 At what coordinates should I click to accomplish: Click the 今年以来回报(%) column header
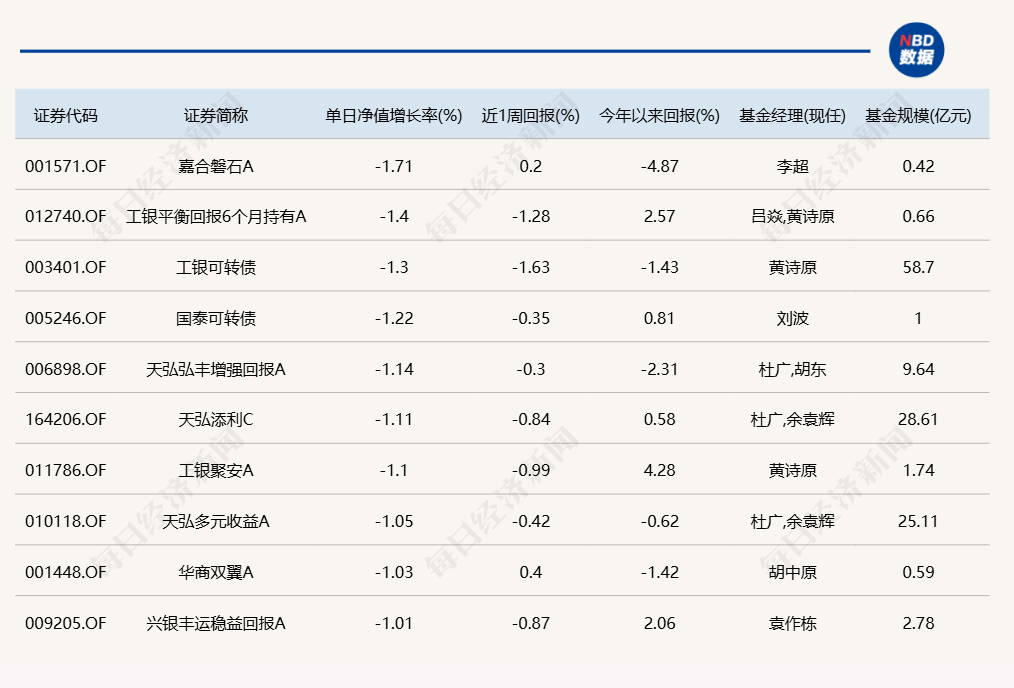(x=659, y=116)
